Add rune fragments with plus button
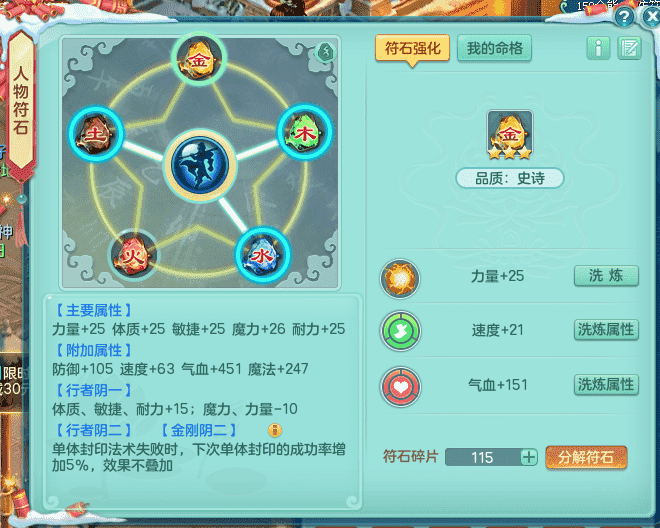The height and width of the screenshot is (528, 660). coord(529,457)
